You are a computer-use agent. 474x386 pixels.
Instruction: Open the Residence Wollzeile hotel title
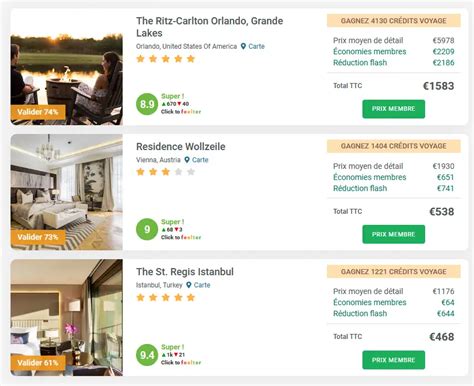(181, 146)
